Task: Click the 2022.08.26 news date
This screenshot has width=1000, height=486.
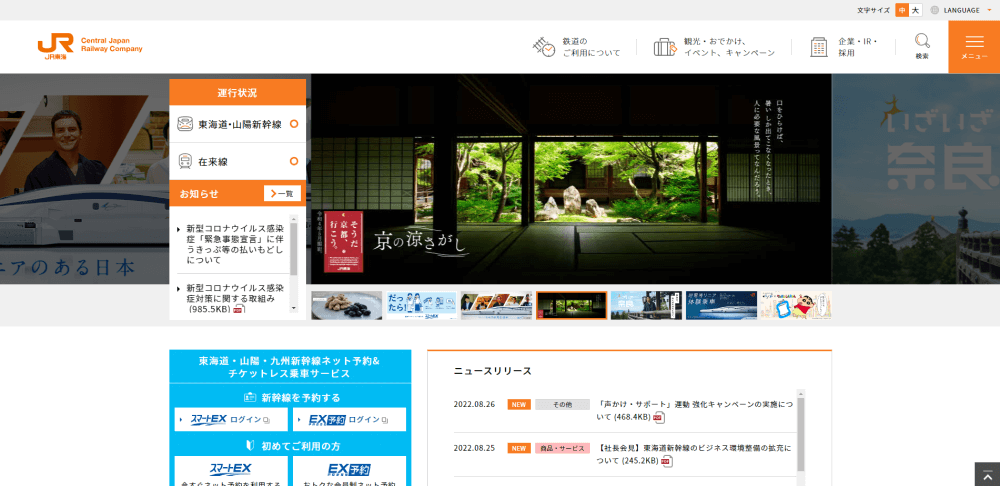Action: point(474,404)
